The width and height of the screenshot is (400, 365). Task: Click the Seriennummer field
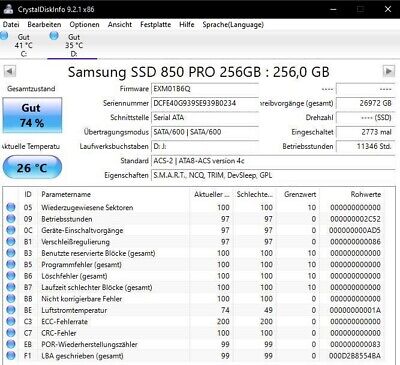[x=205, y=103]
